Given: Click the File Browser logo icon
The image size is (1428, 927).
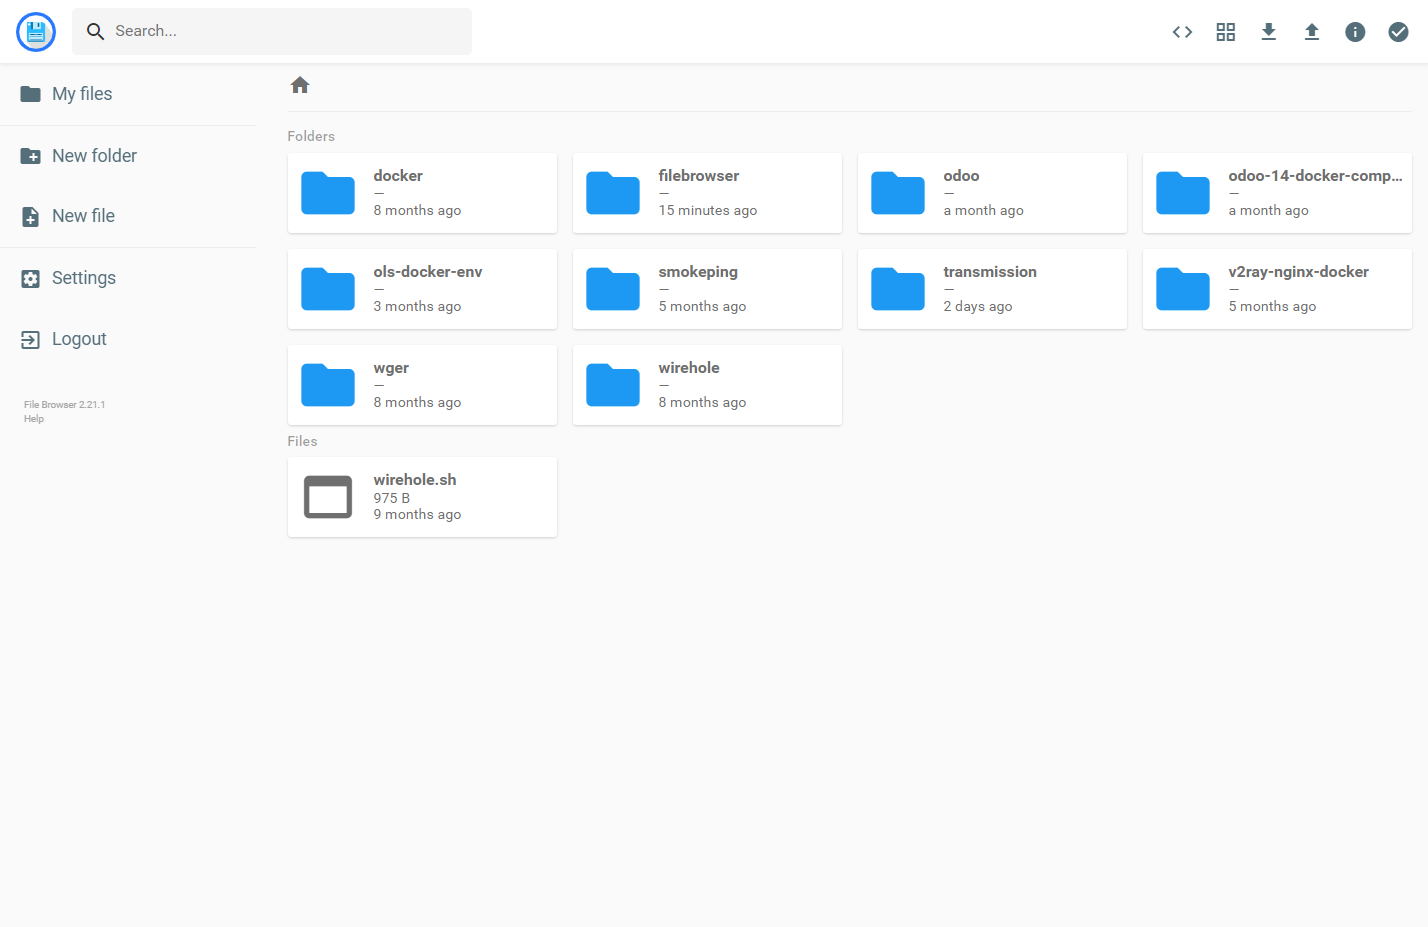Looking at the screenshot, I should click(36, 32).
